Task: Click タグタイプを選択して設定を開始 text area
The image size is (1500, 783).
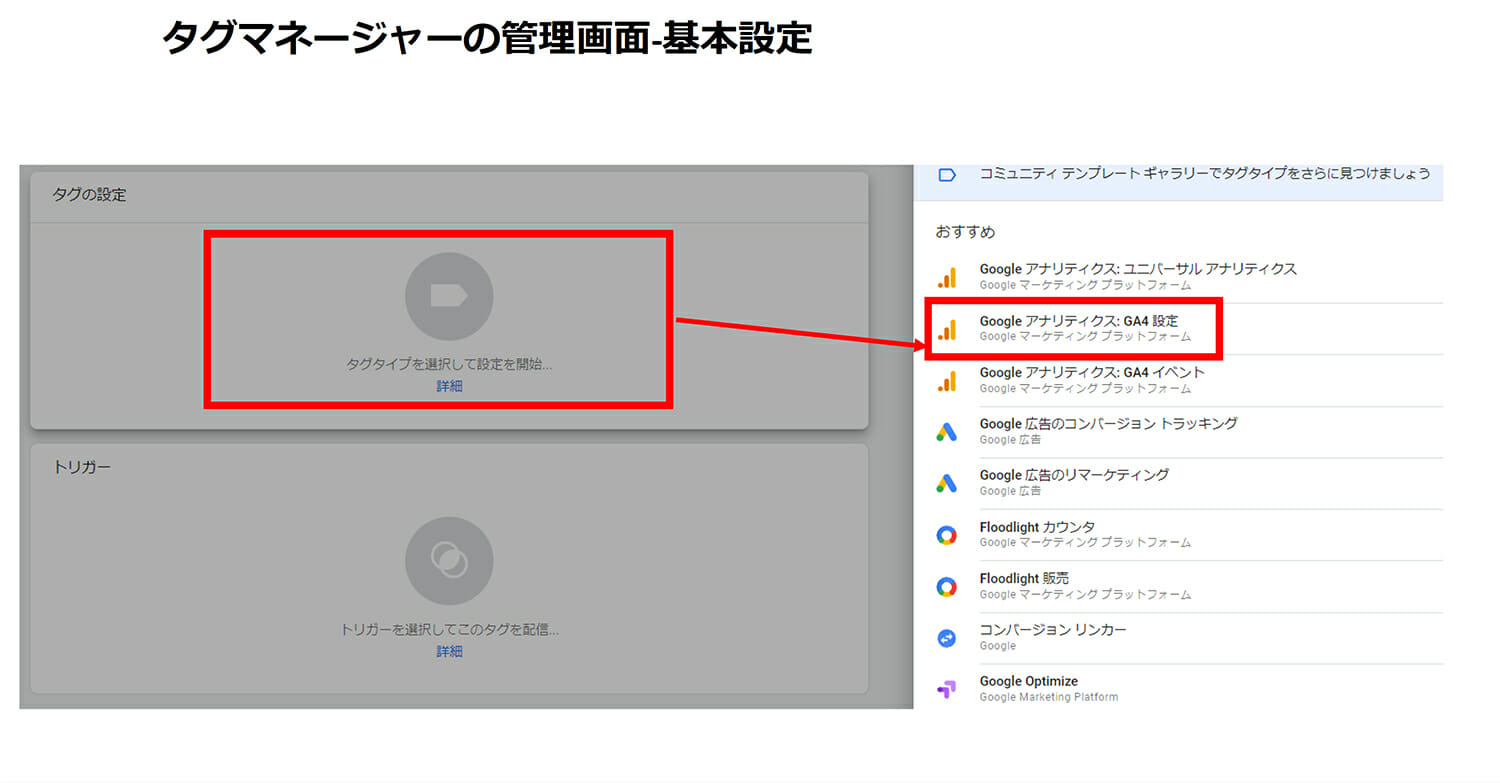Action: [449, 365]
